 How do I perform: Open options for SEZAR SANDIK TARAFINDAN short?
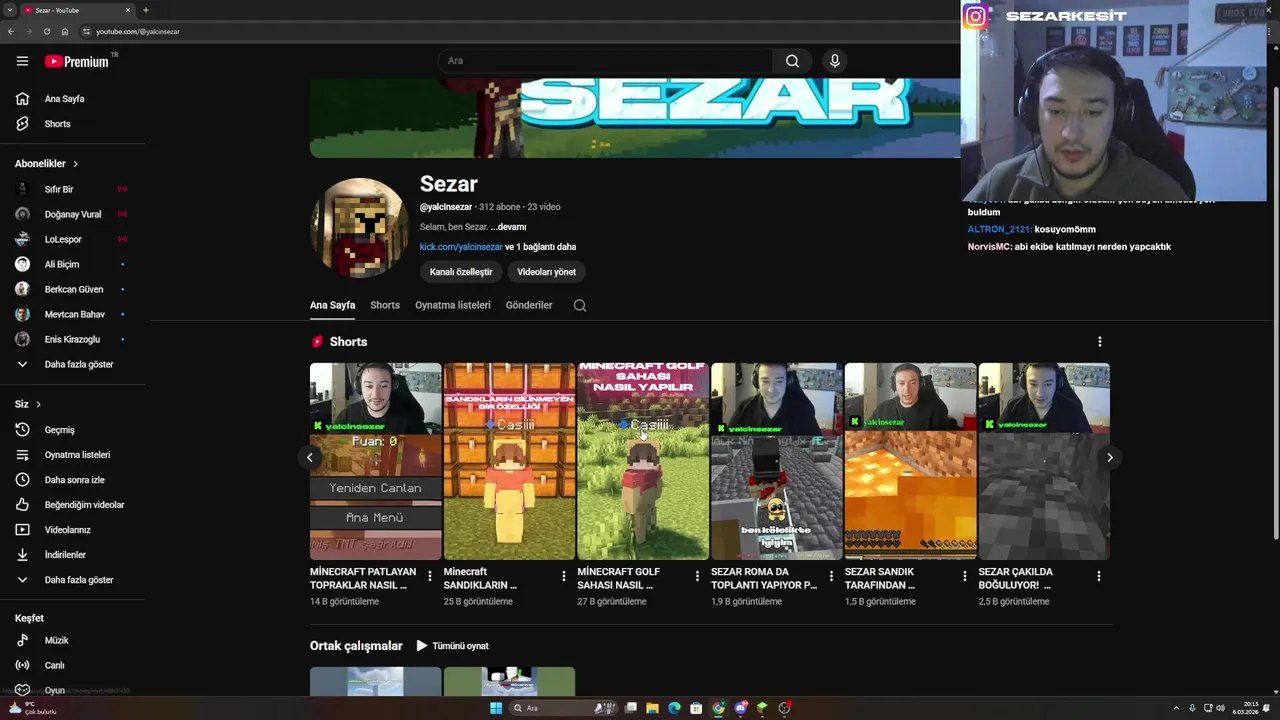965,576
